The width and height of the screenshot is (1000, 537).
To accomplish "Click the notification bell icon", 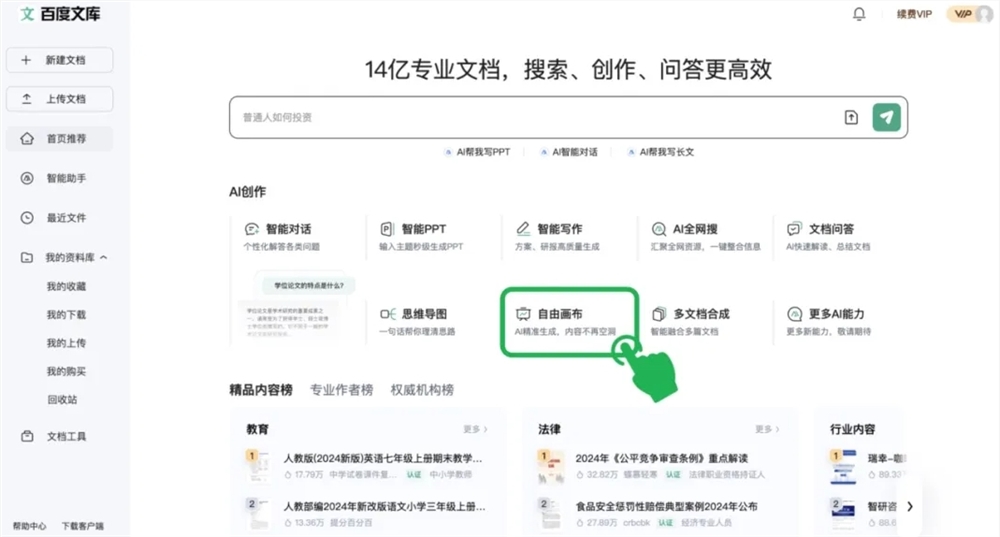I will 859,14.
